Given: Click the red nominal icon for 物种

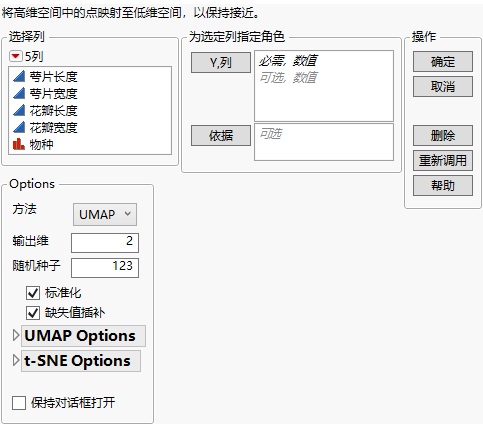Looking at the screenshot, I should (19, 144).
